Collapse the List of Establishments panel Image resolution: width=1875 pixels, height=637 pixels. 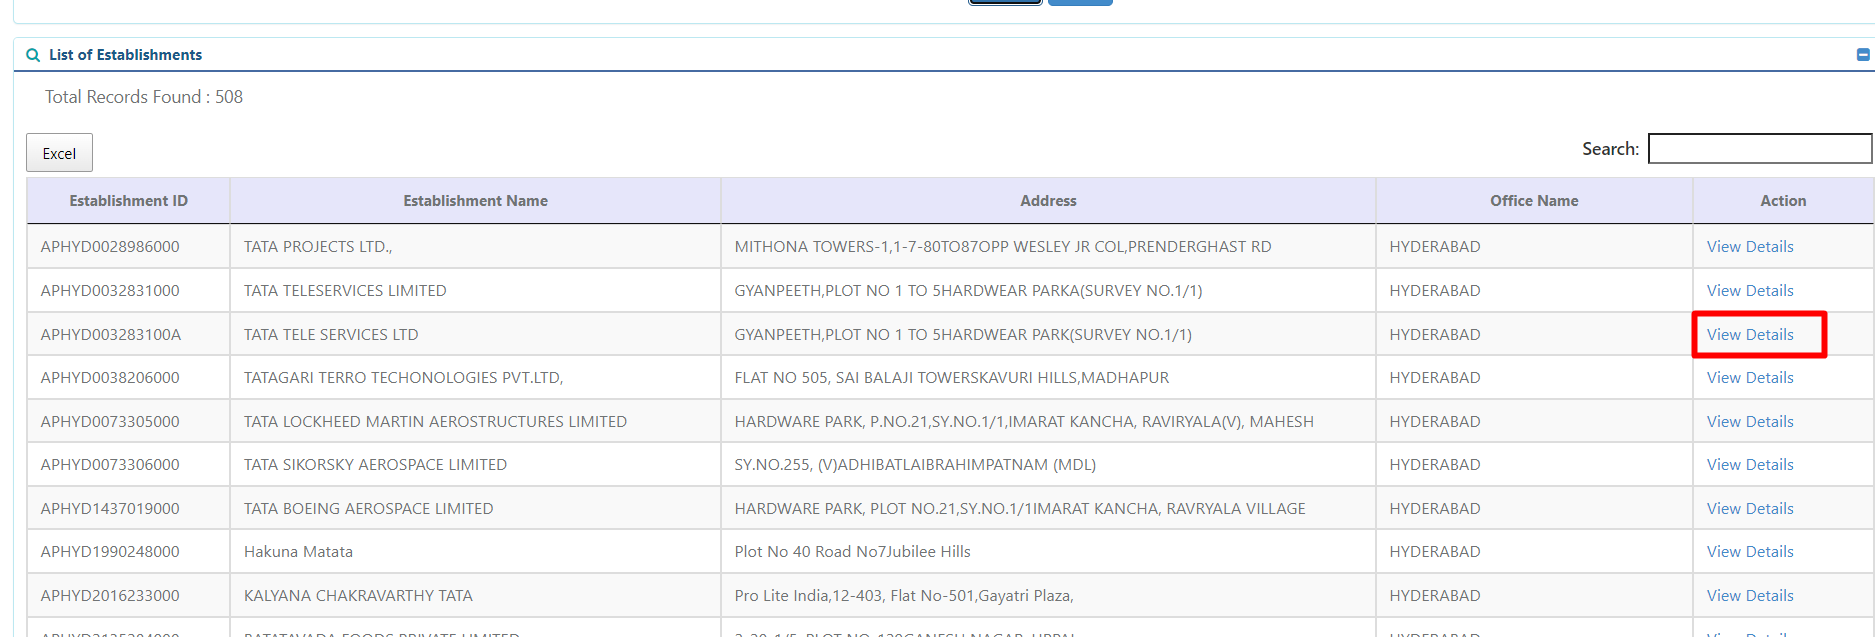(1863, 55)
